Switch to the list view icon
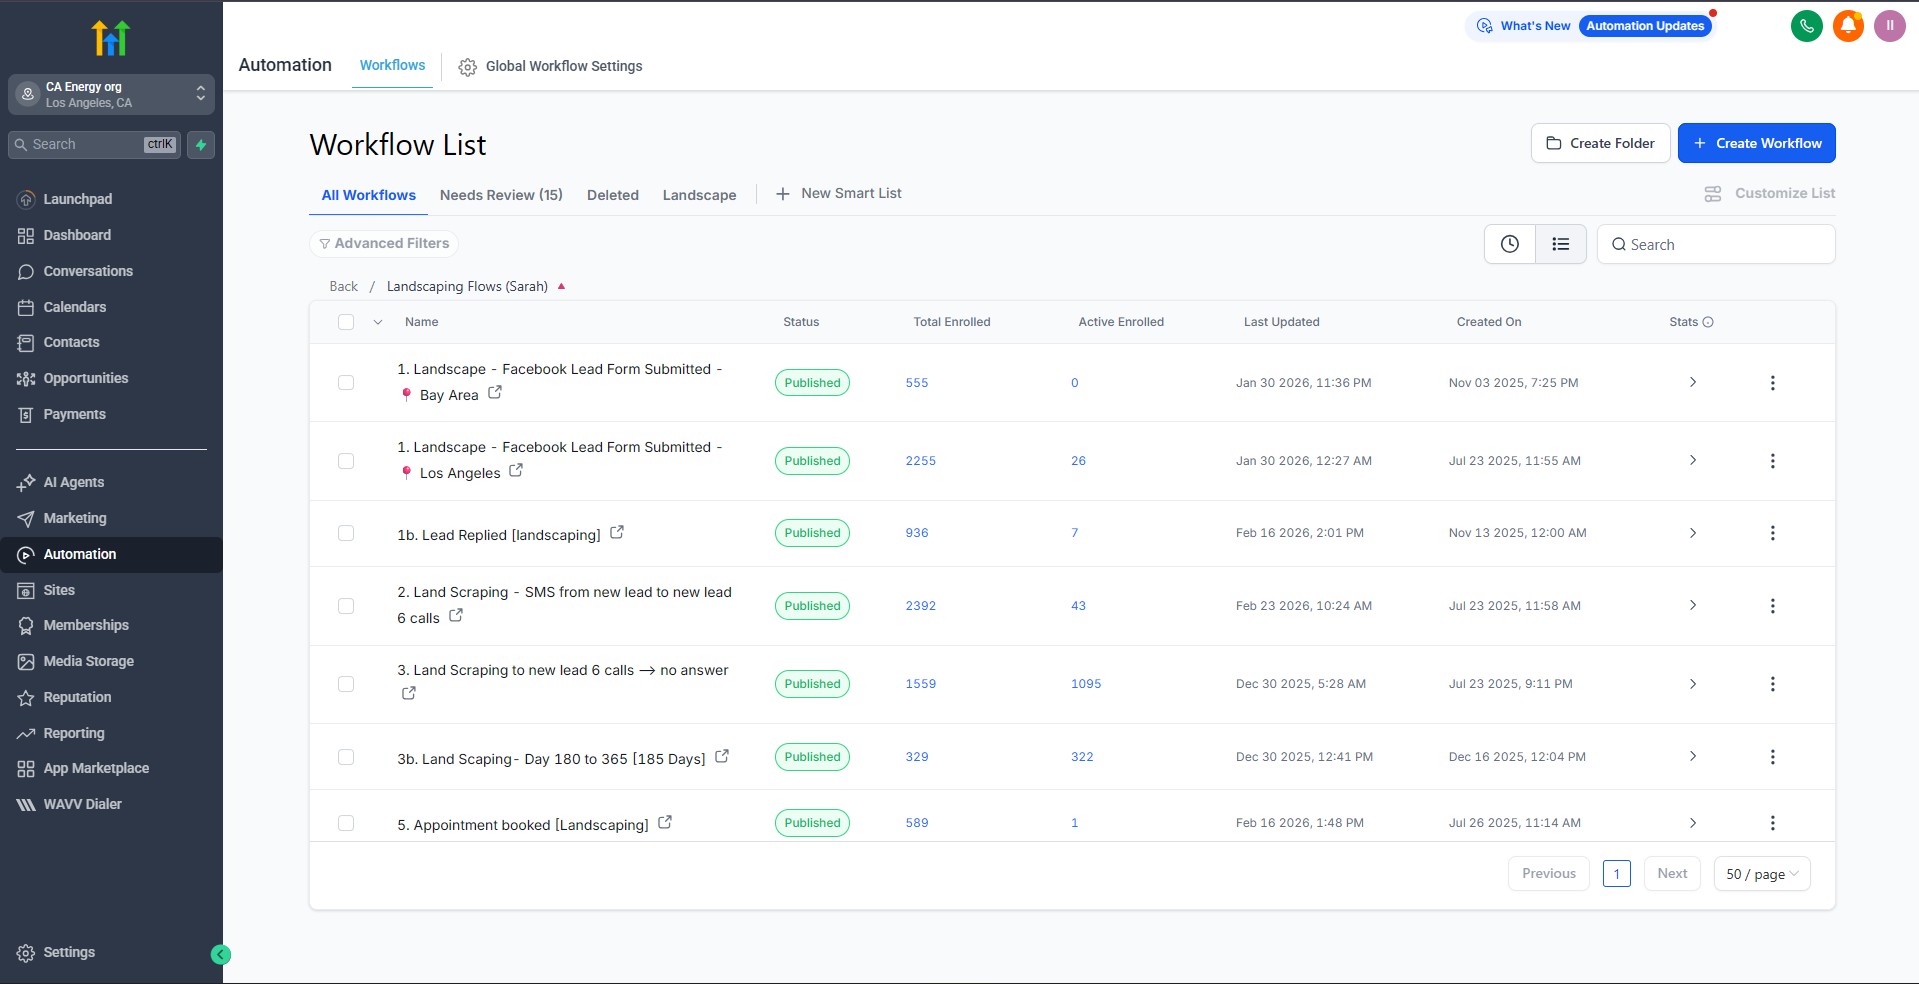 pos(1560,244)
